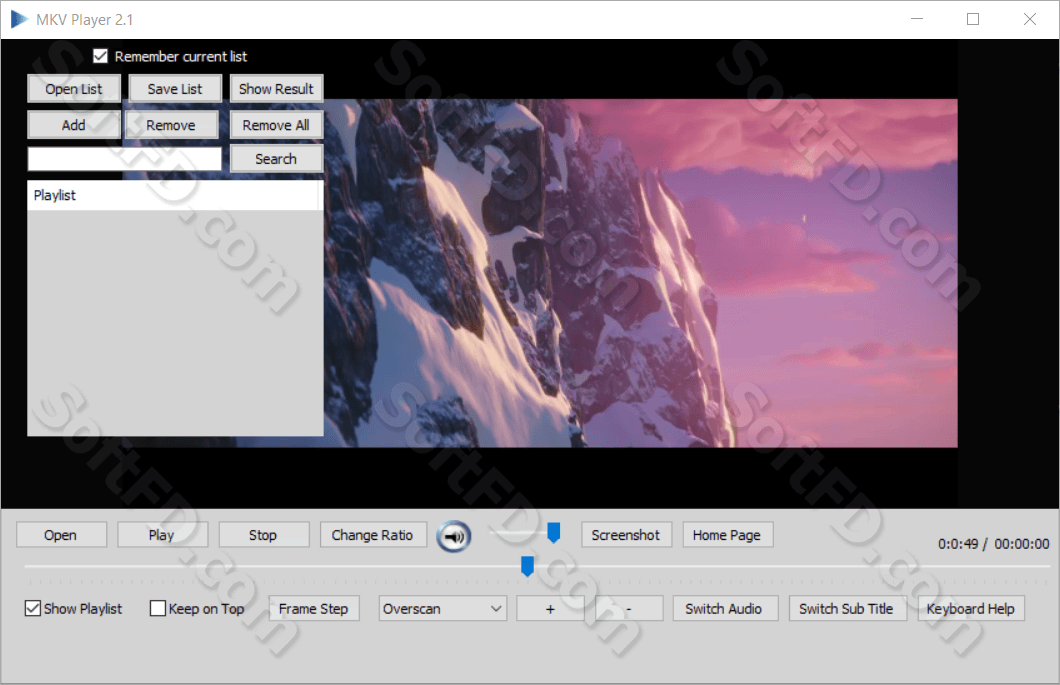
Task: Click inside the empty playlist list area
Action: (175, 323)
